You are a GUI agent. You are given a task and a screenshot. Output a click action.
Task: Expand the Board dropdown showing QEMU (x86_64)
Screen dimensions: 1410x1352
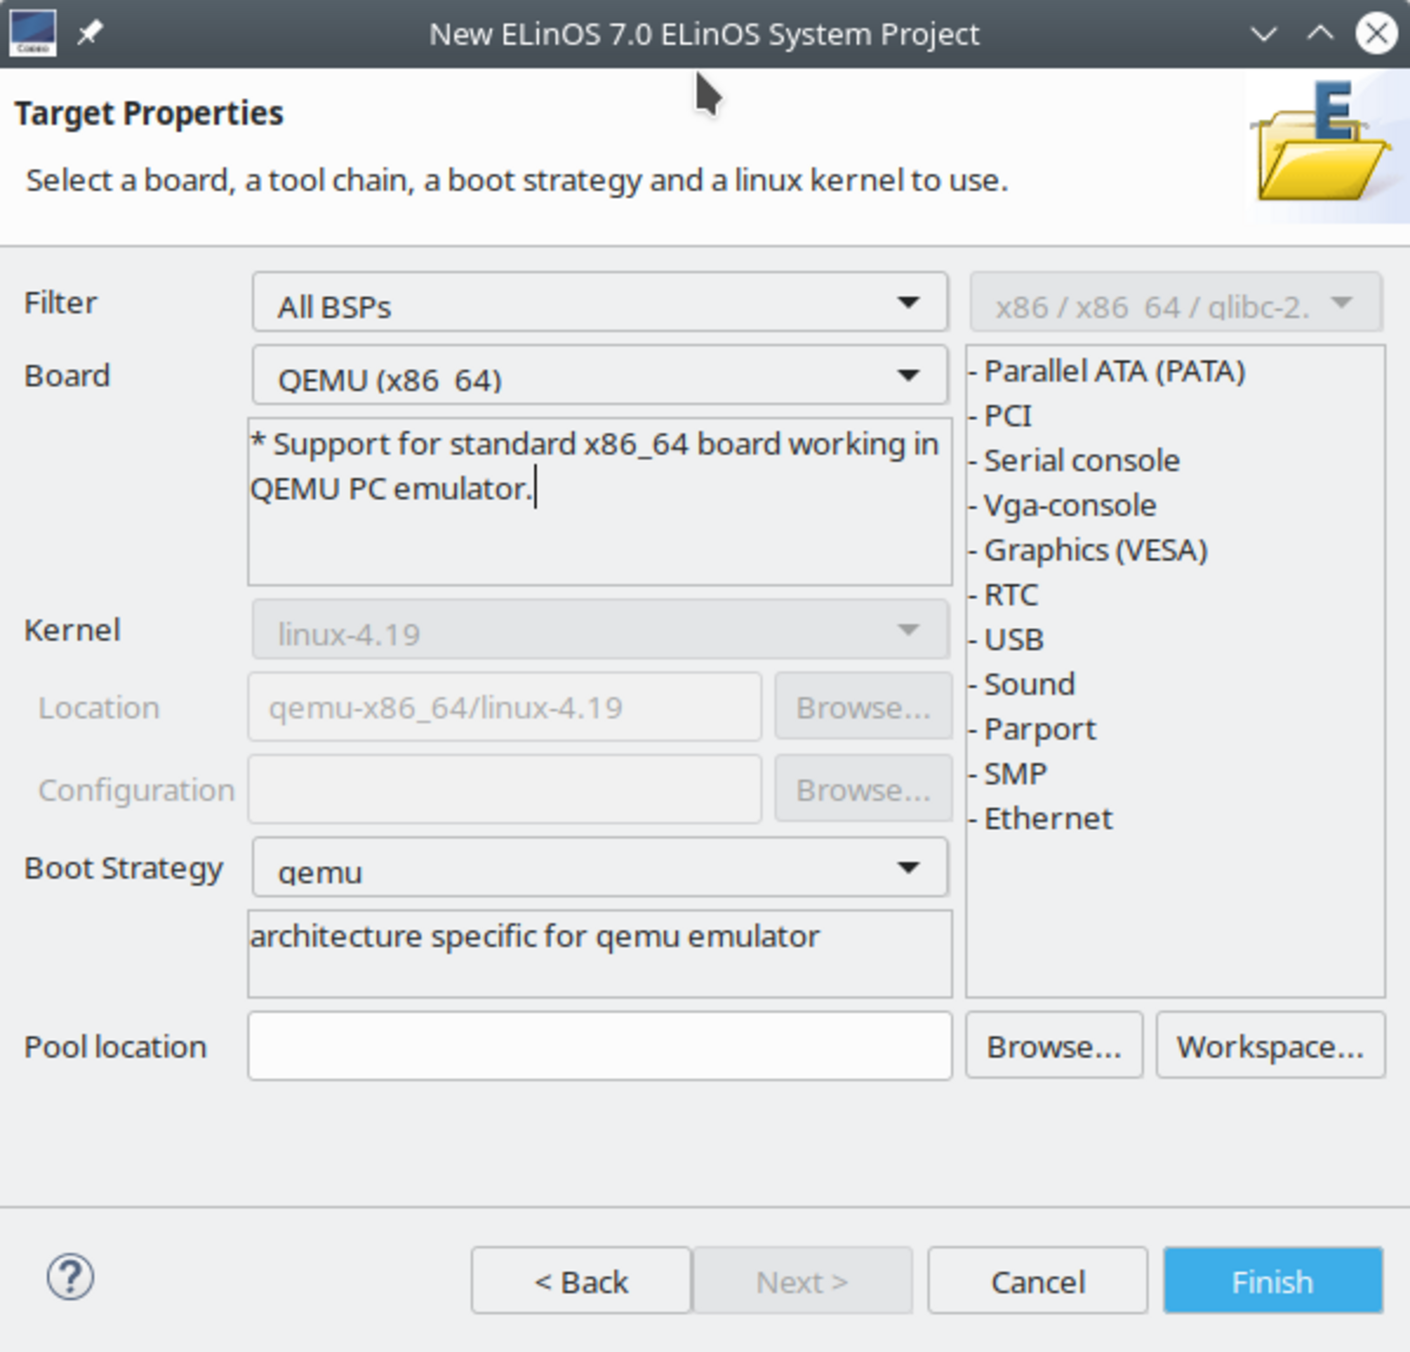[x=600, y=376]
